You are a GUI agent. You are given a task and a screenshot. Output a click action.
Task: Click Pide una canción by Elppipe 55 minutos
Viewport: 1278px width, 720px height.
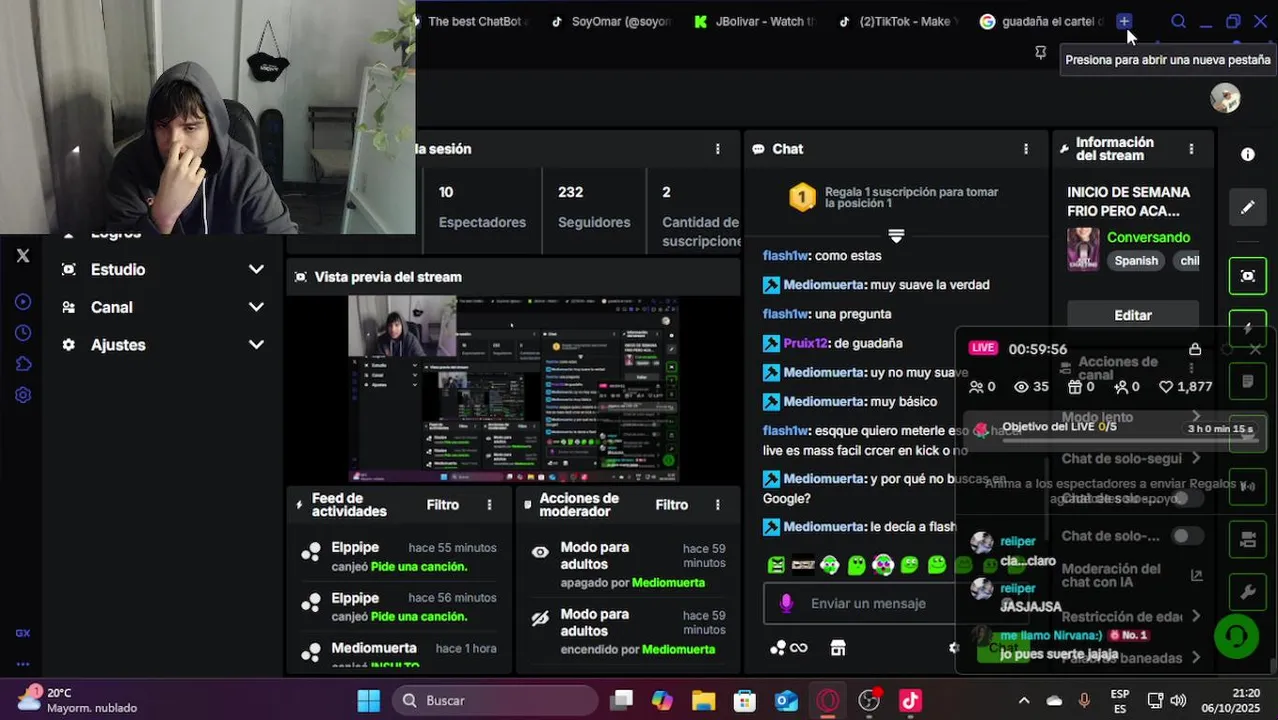(x=419, y=566)
